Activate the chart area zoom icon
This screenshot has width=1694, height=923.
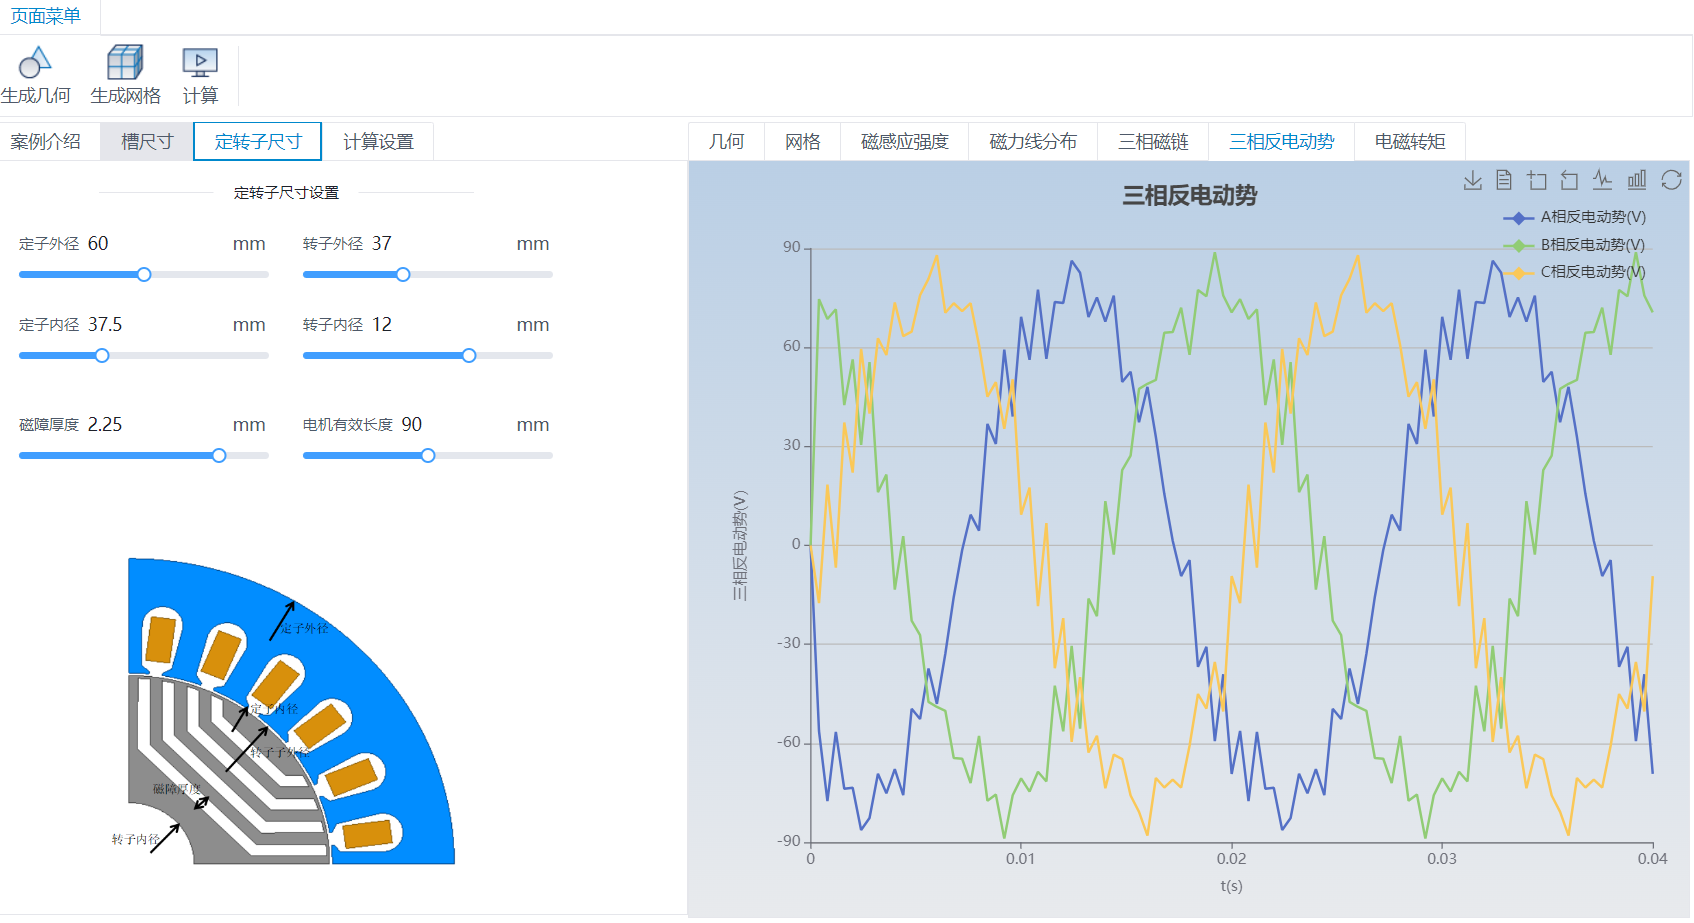[x=1537, y=180]
